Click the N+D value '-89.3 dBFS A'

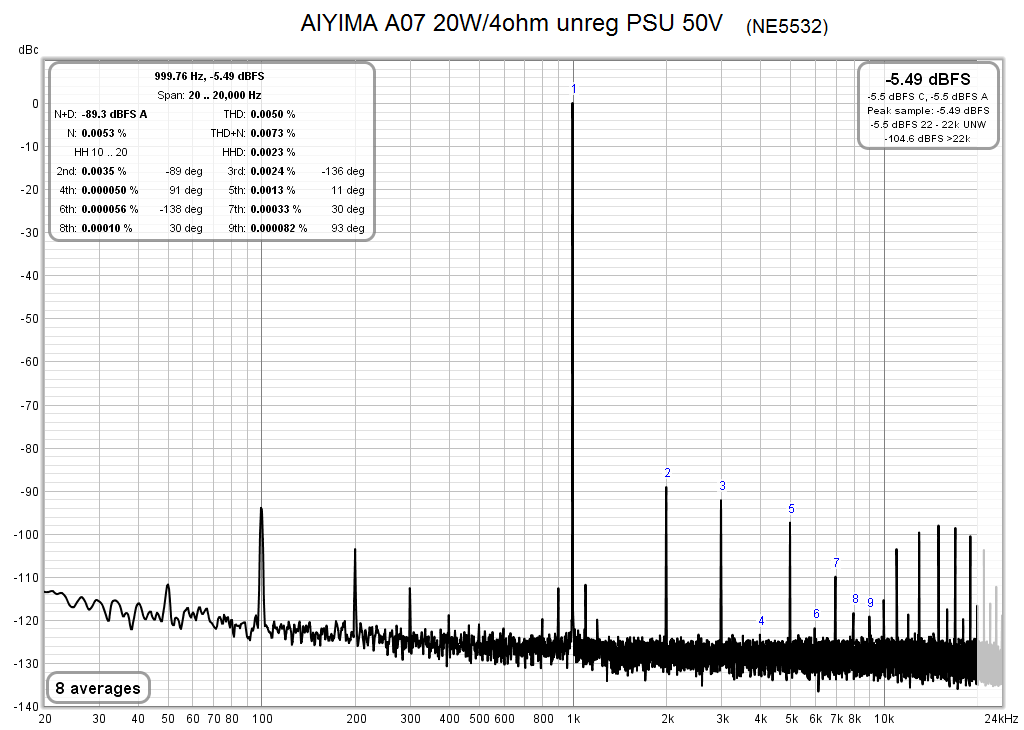114,114
